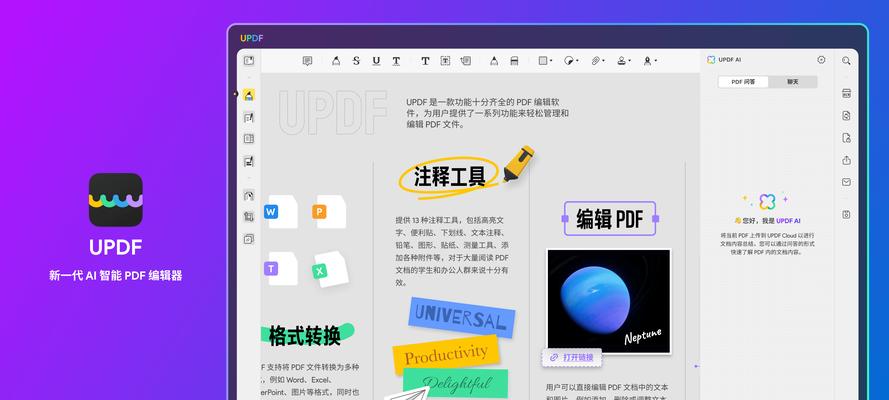Image resolution: width=889 pixels, height=400 pixels.
Task: Open the redact/OCR icon in right sidebar
Action: [x=846, y=93]
